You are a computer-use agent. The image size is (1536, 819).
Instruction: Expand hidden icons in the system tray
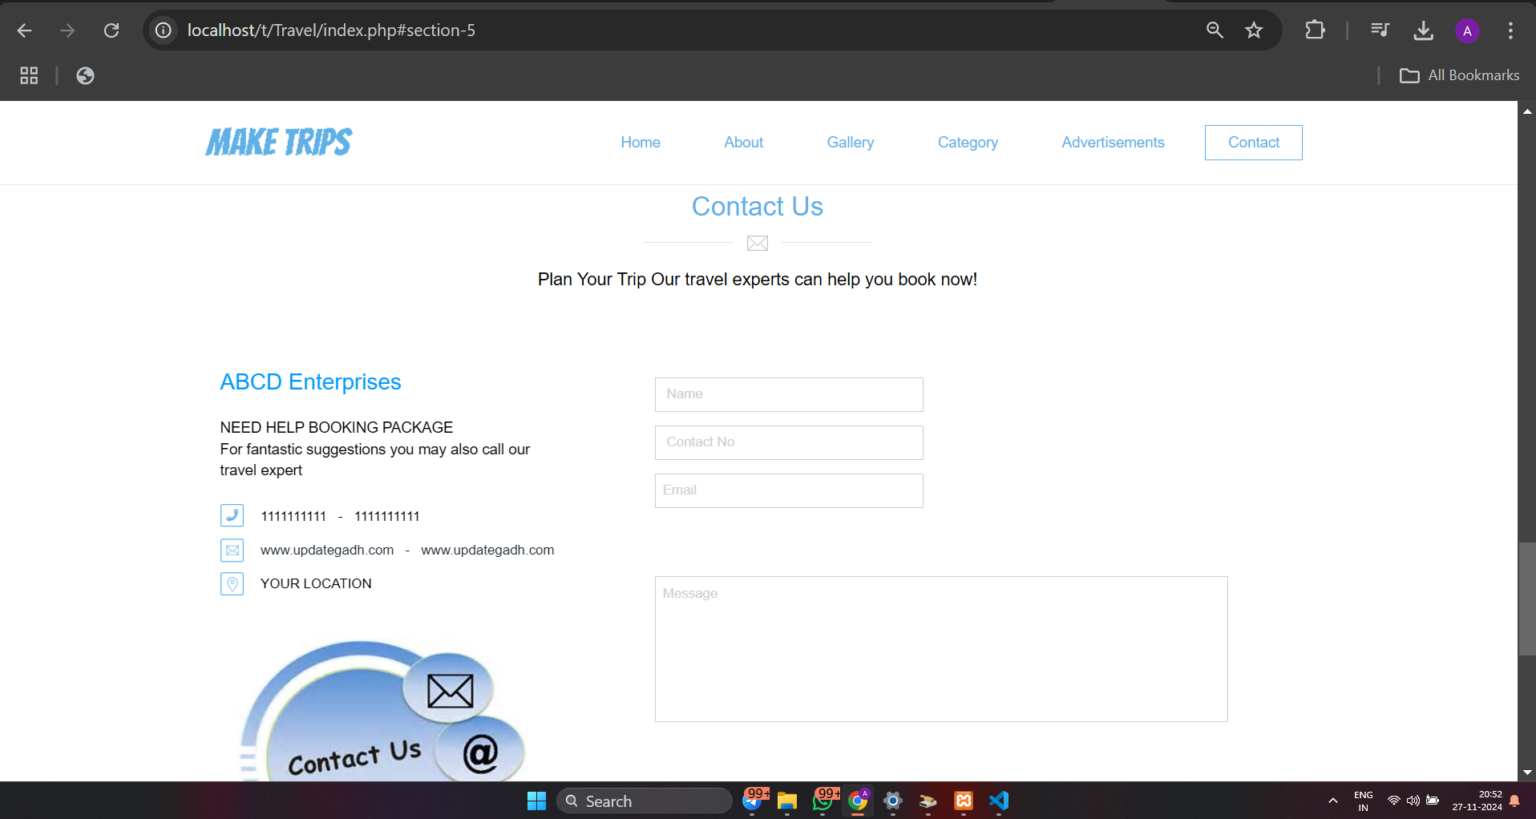click(1333, 800)
